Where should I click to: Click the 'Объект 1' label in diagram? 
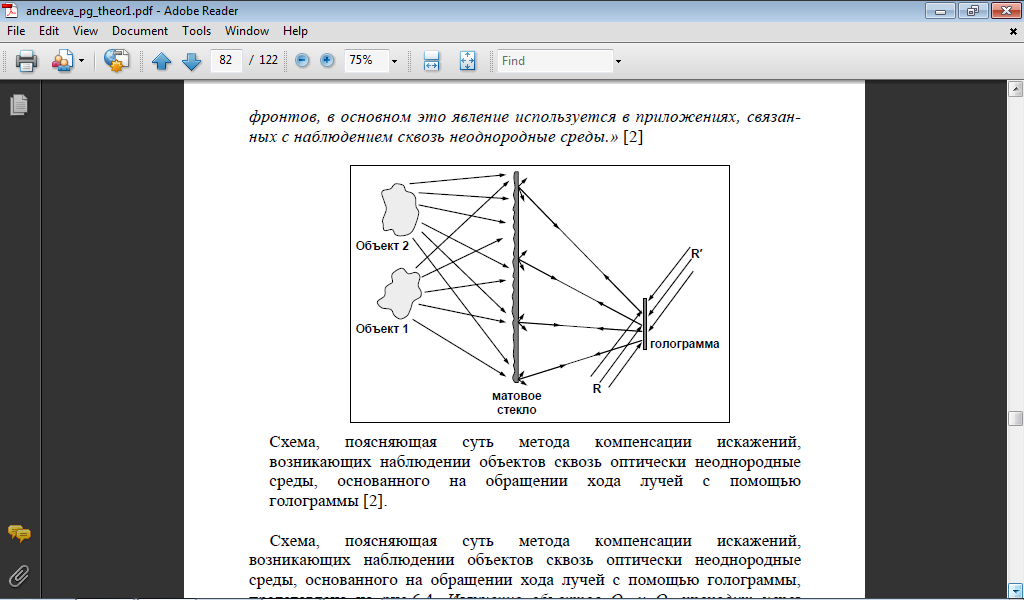pos(382,328)
